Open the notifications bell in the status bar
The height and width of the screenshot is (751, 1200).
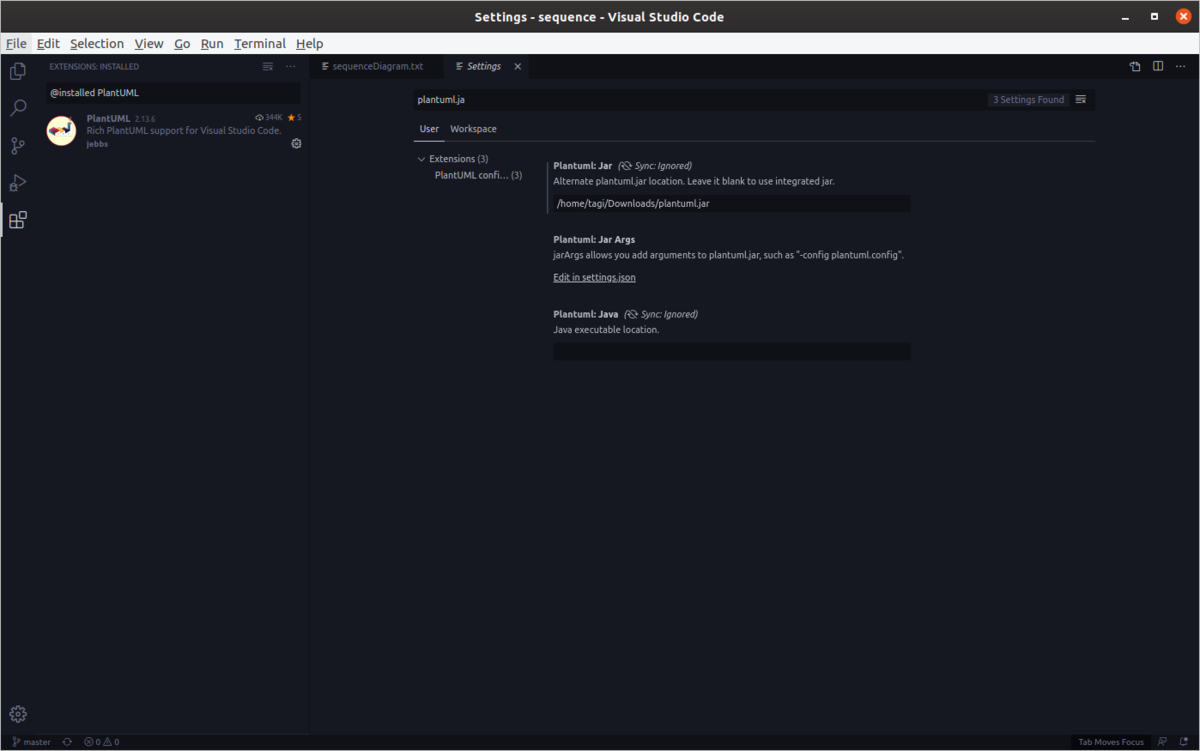click(1183, 742)
